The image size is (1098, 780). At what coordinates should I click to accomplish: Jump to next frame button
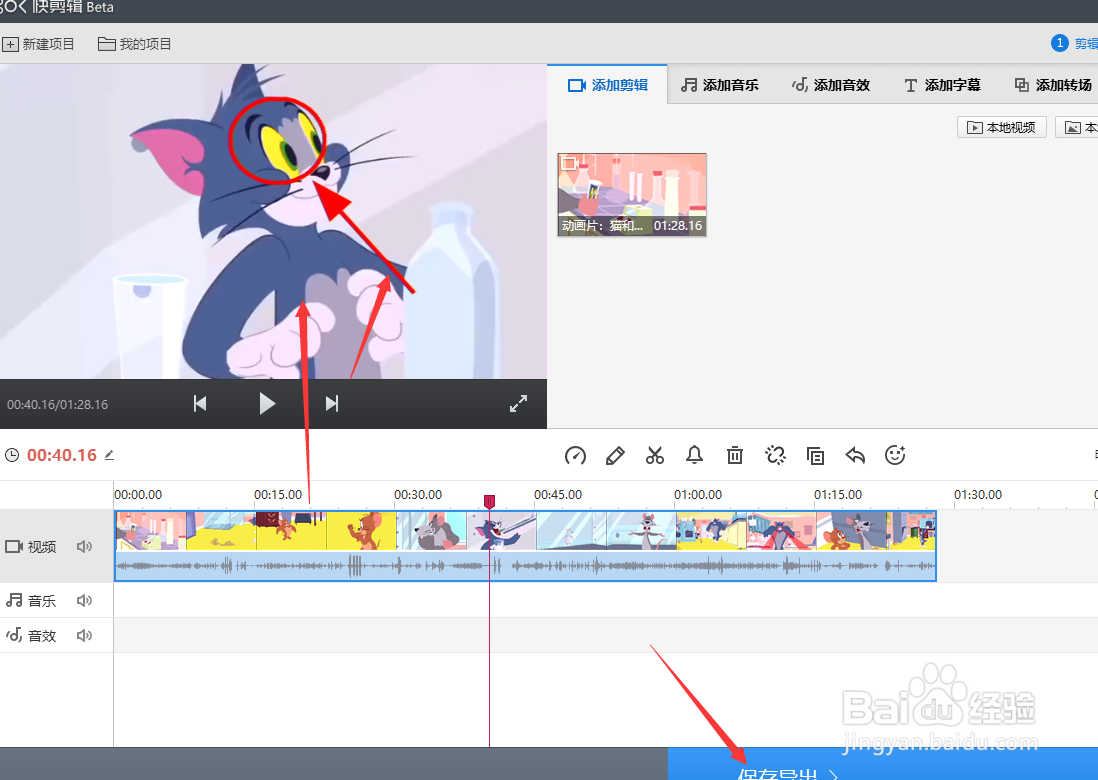pos(332,403)
